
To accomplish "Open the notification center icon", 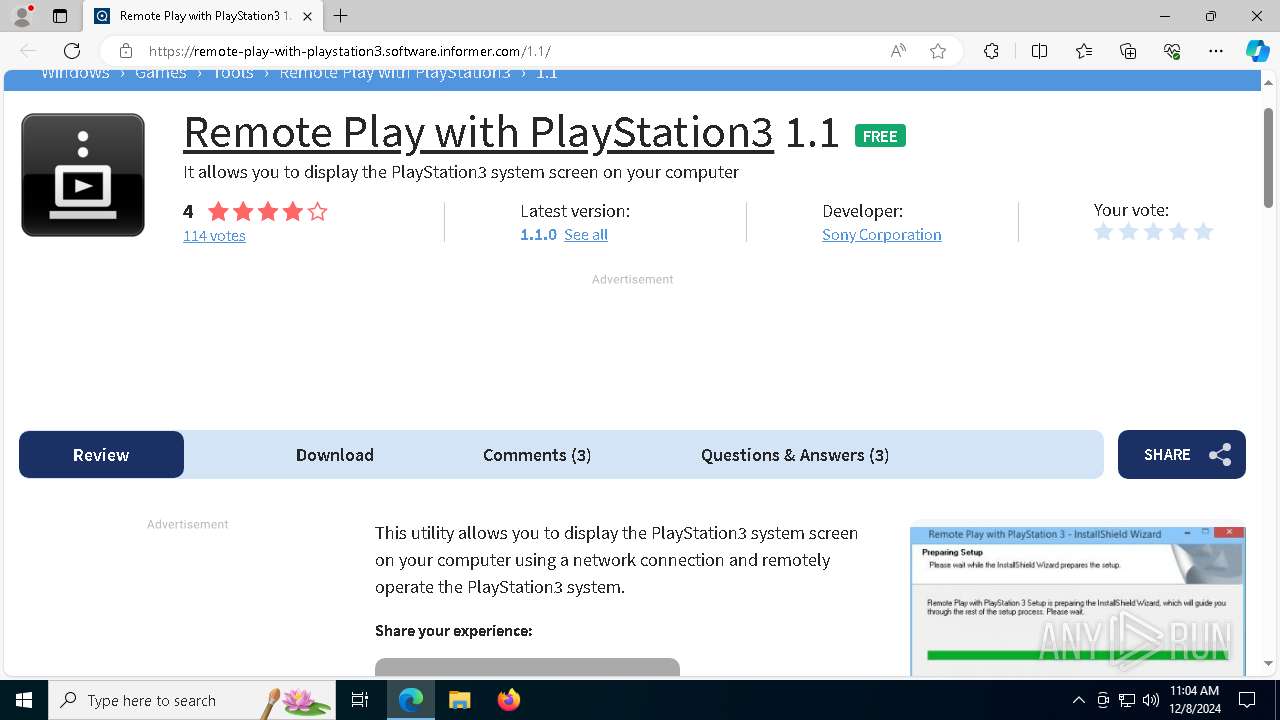I will coord(1247,700).
